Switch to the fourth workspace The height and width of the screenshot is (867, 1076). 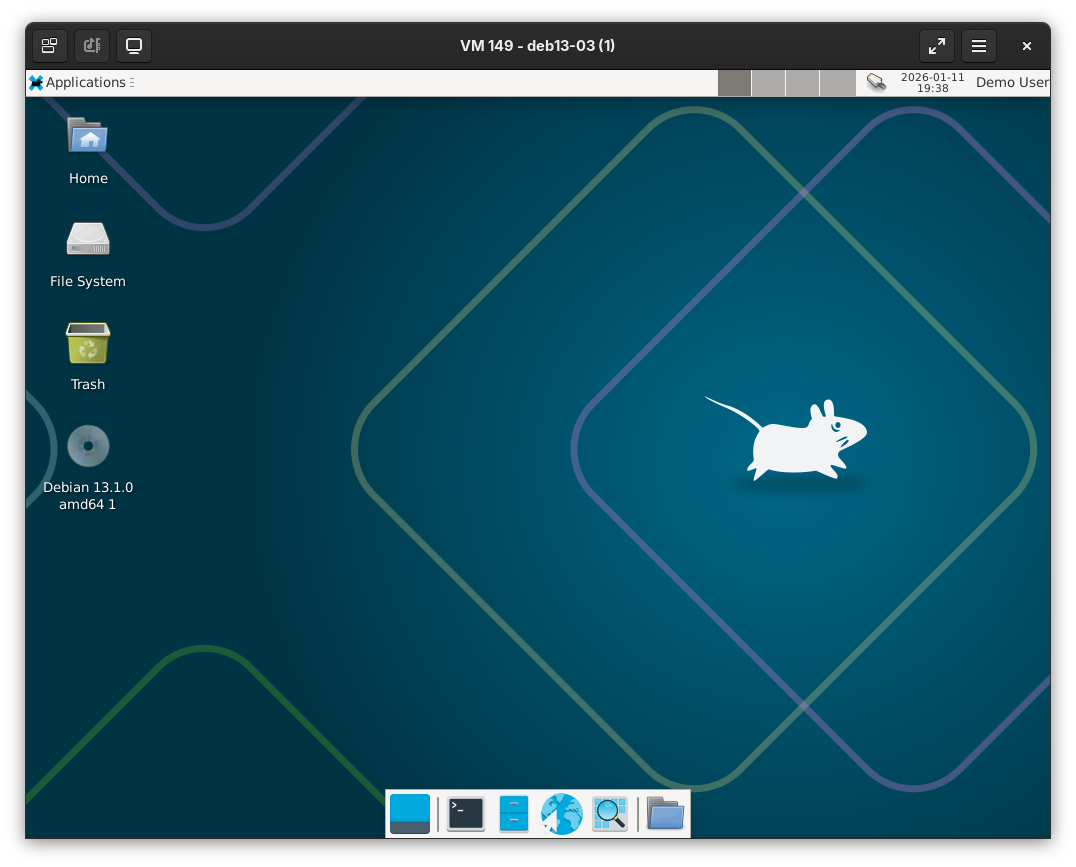coord(837,83)
